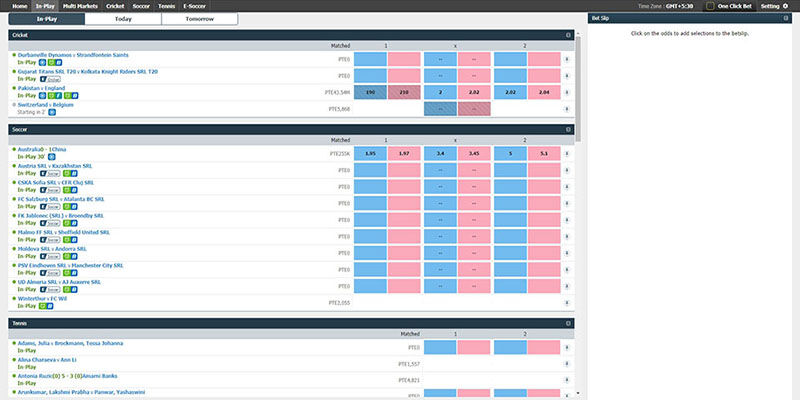
Task: Enable the One Click Bet checkbox
Action: pyautogui.click(x=710, y=6)
